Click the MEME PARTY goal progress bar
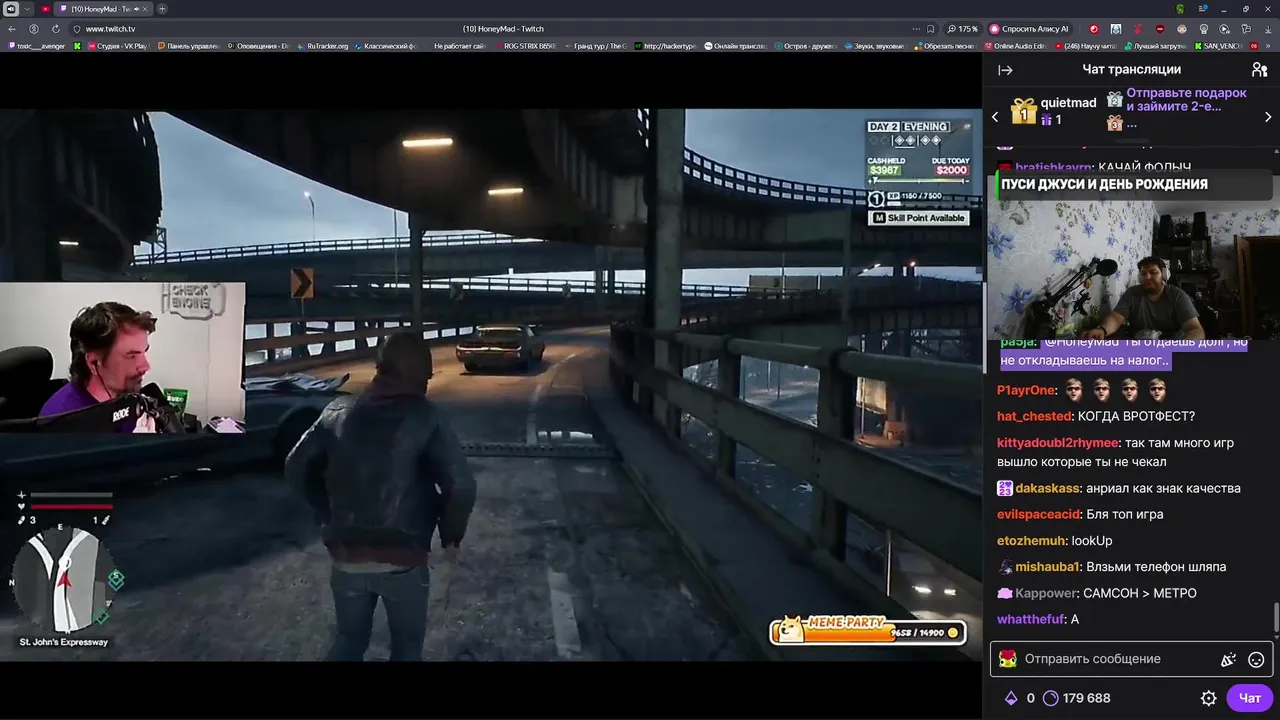 click(867, 630)
